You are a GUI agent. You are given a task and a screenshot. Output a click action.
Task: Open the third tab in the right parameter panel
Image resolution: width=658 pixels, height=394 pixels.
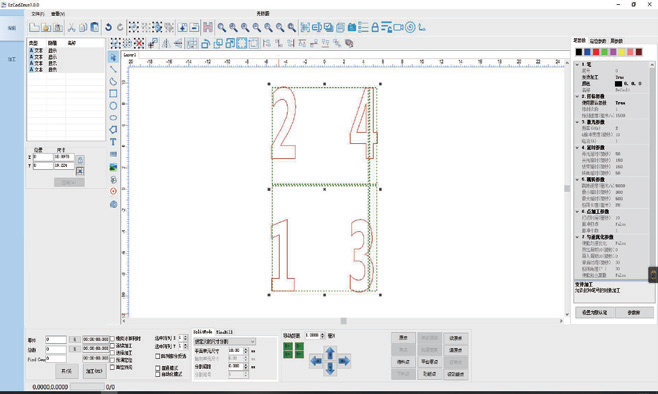616,41
